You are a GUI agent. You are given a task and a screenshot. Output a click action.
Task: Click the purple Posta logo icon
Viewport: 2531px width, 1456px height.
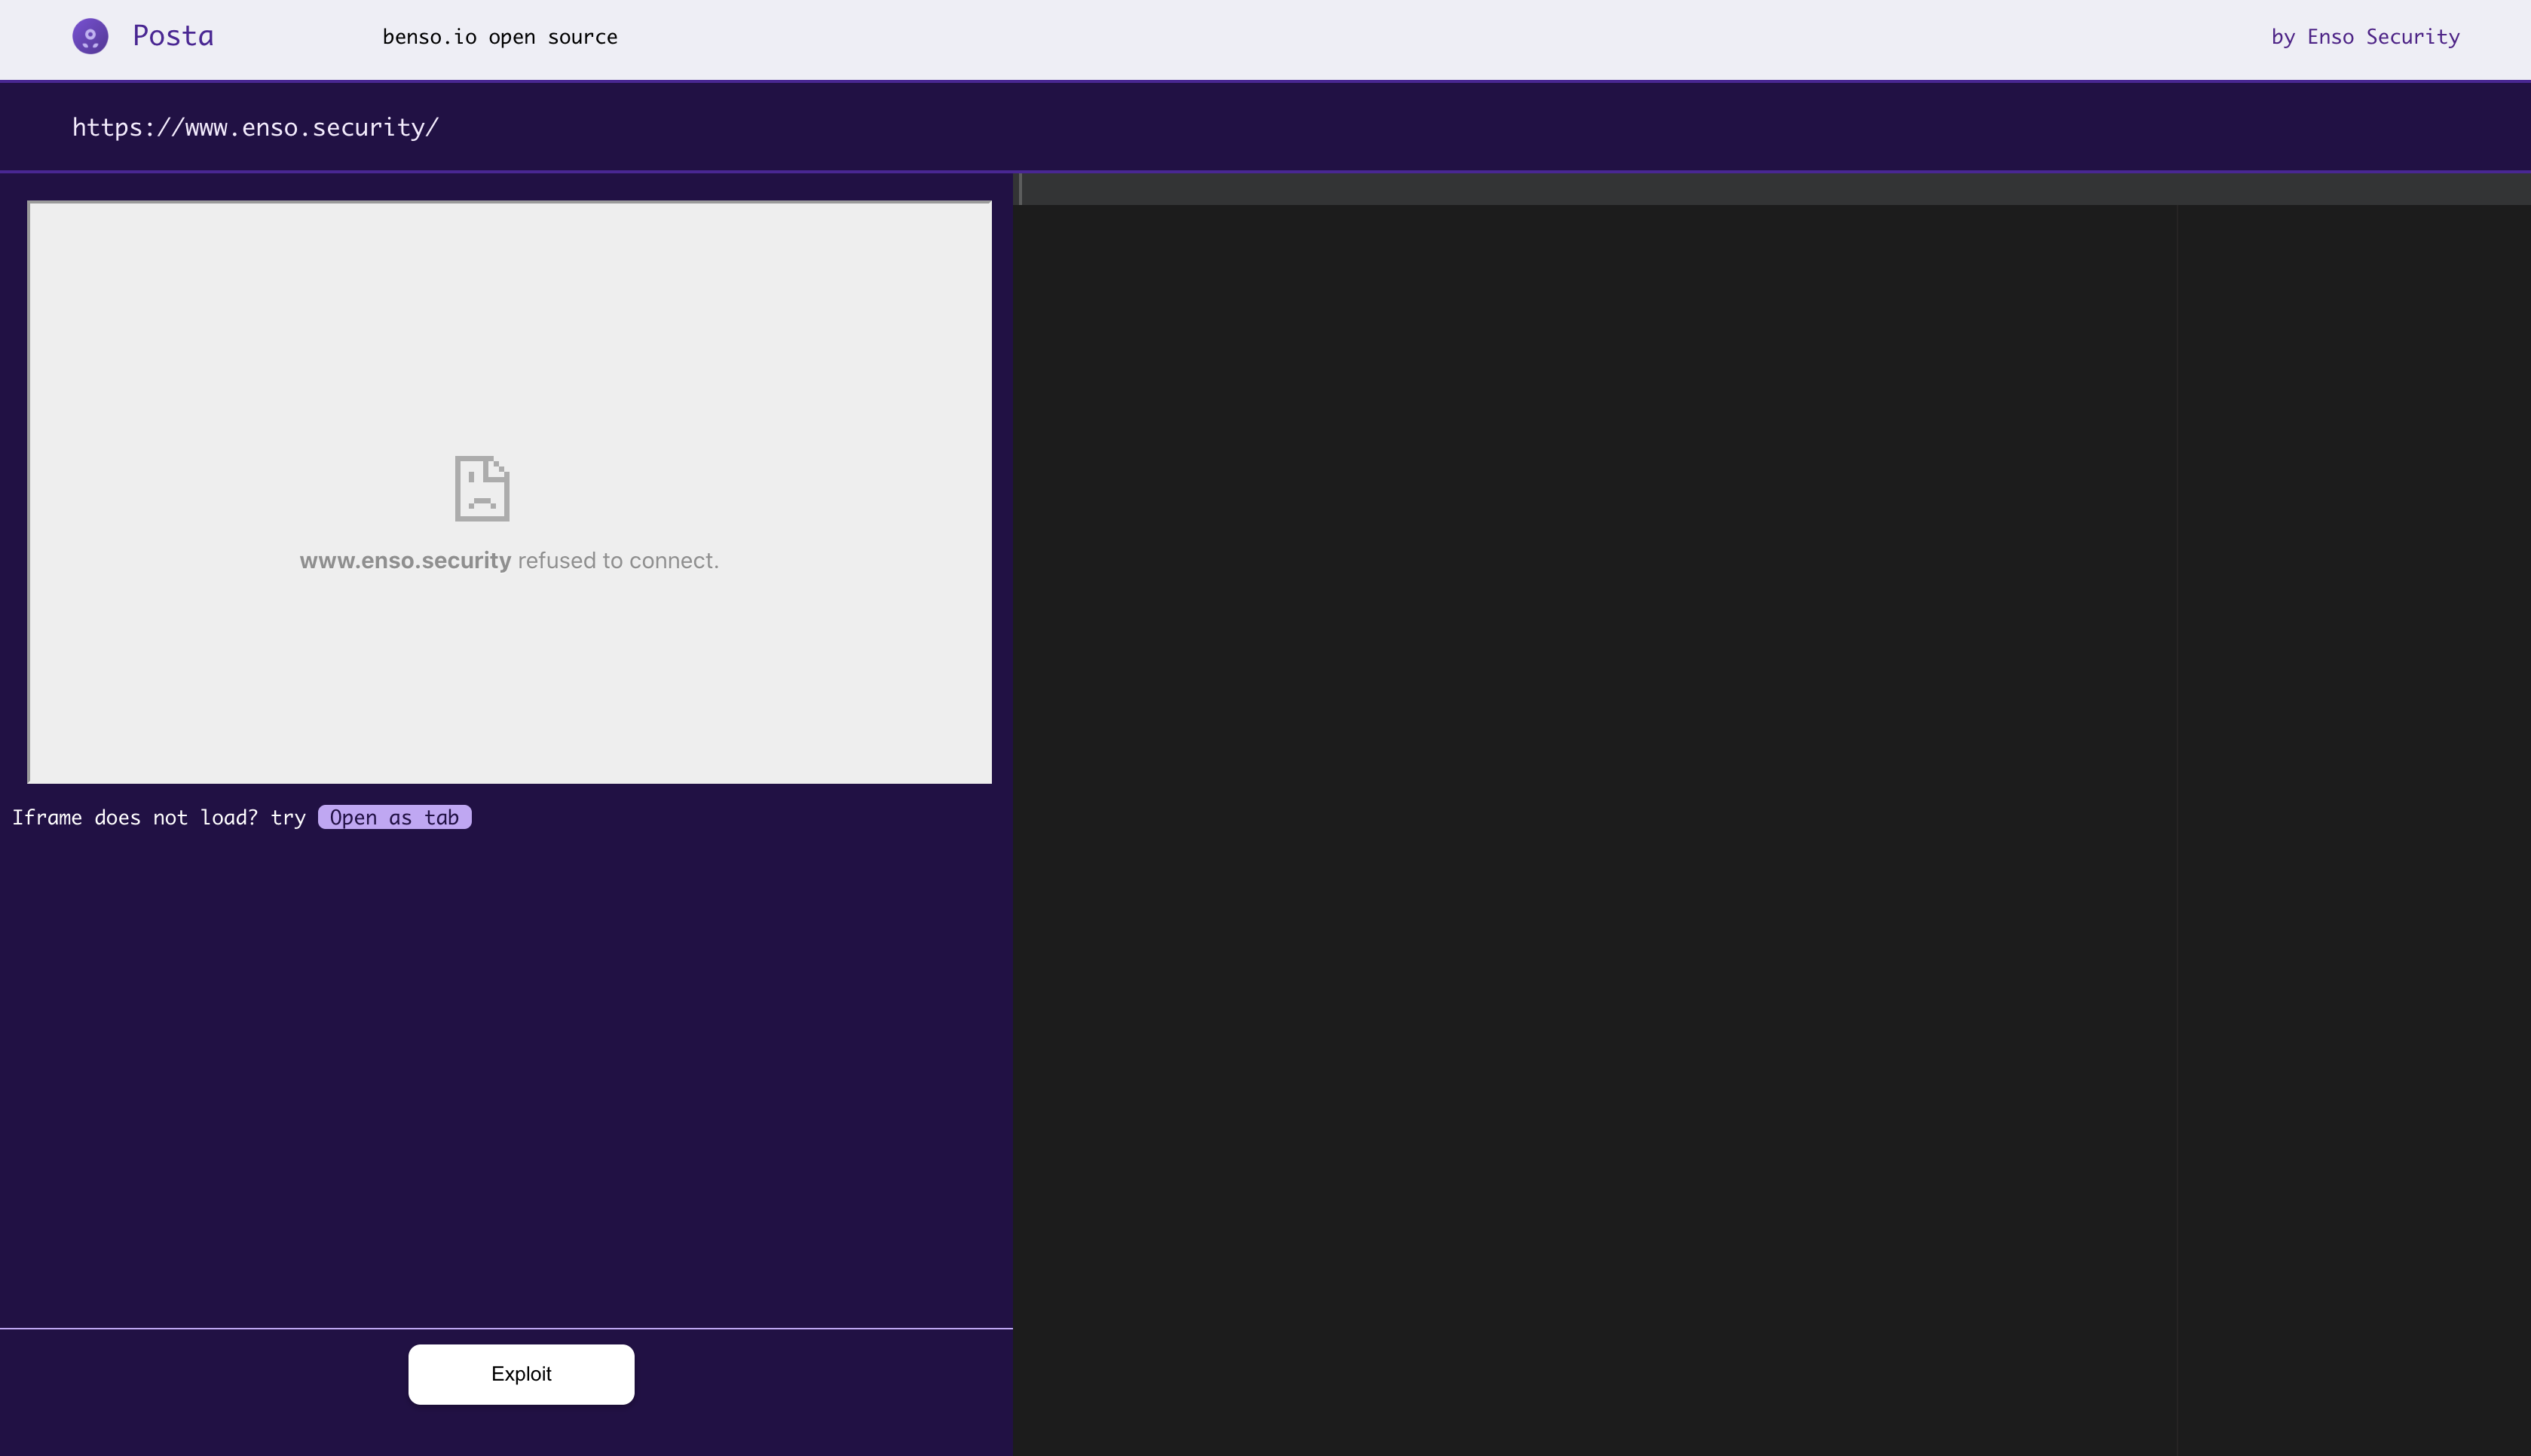point(90,37)
